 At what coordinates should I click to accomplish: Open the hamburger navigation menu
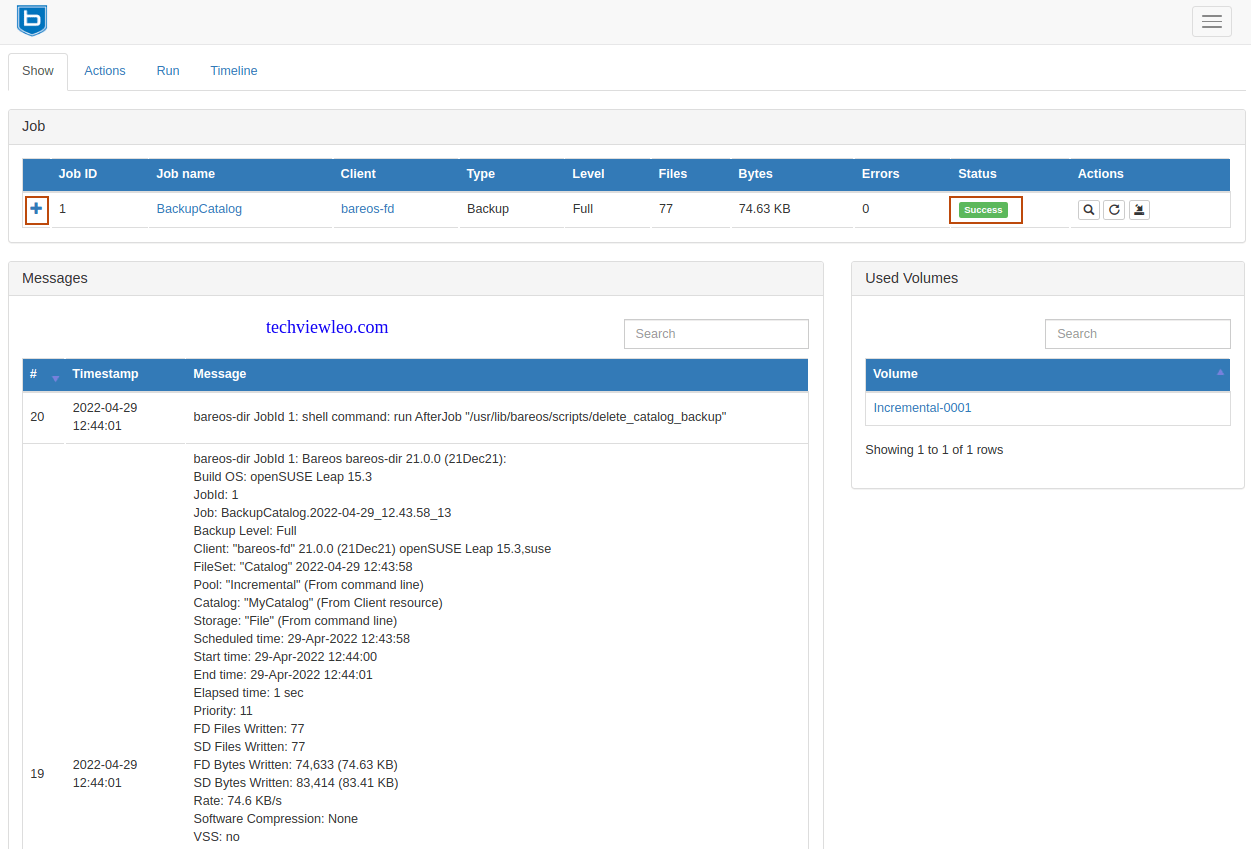coord(1212,22)
